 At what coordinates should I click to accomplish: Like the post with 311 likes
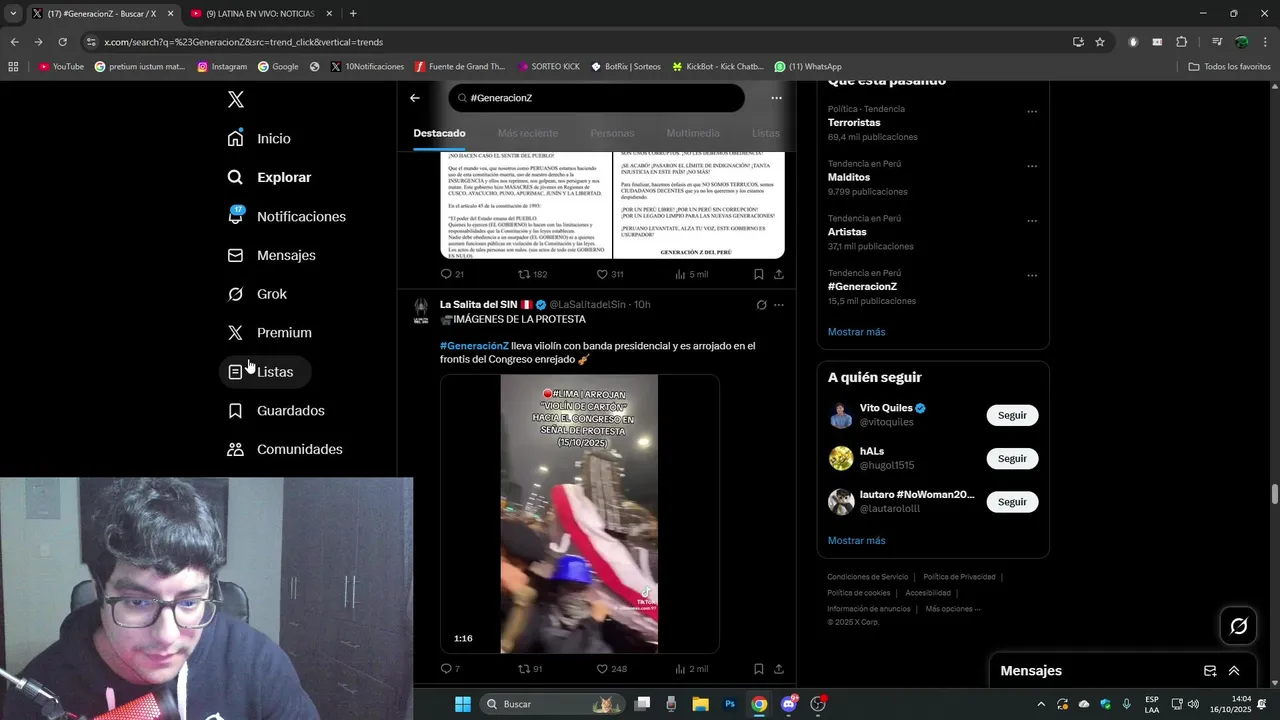tap(610, 274)
